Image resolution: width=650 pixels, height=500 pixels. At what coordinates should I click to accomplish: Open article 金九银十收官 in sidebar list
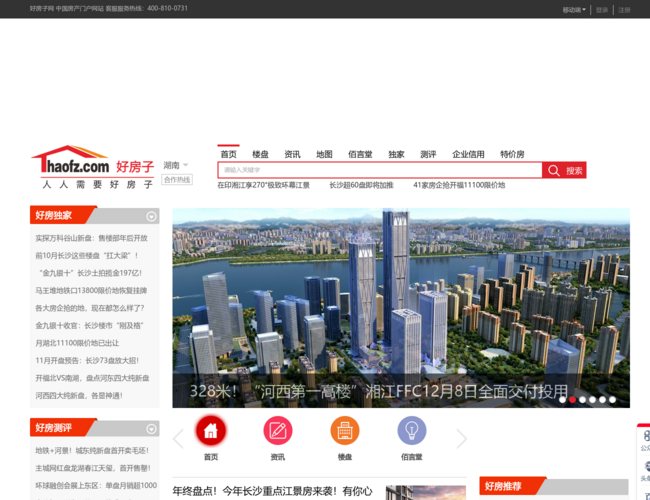click(x=90, y=325)
